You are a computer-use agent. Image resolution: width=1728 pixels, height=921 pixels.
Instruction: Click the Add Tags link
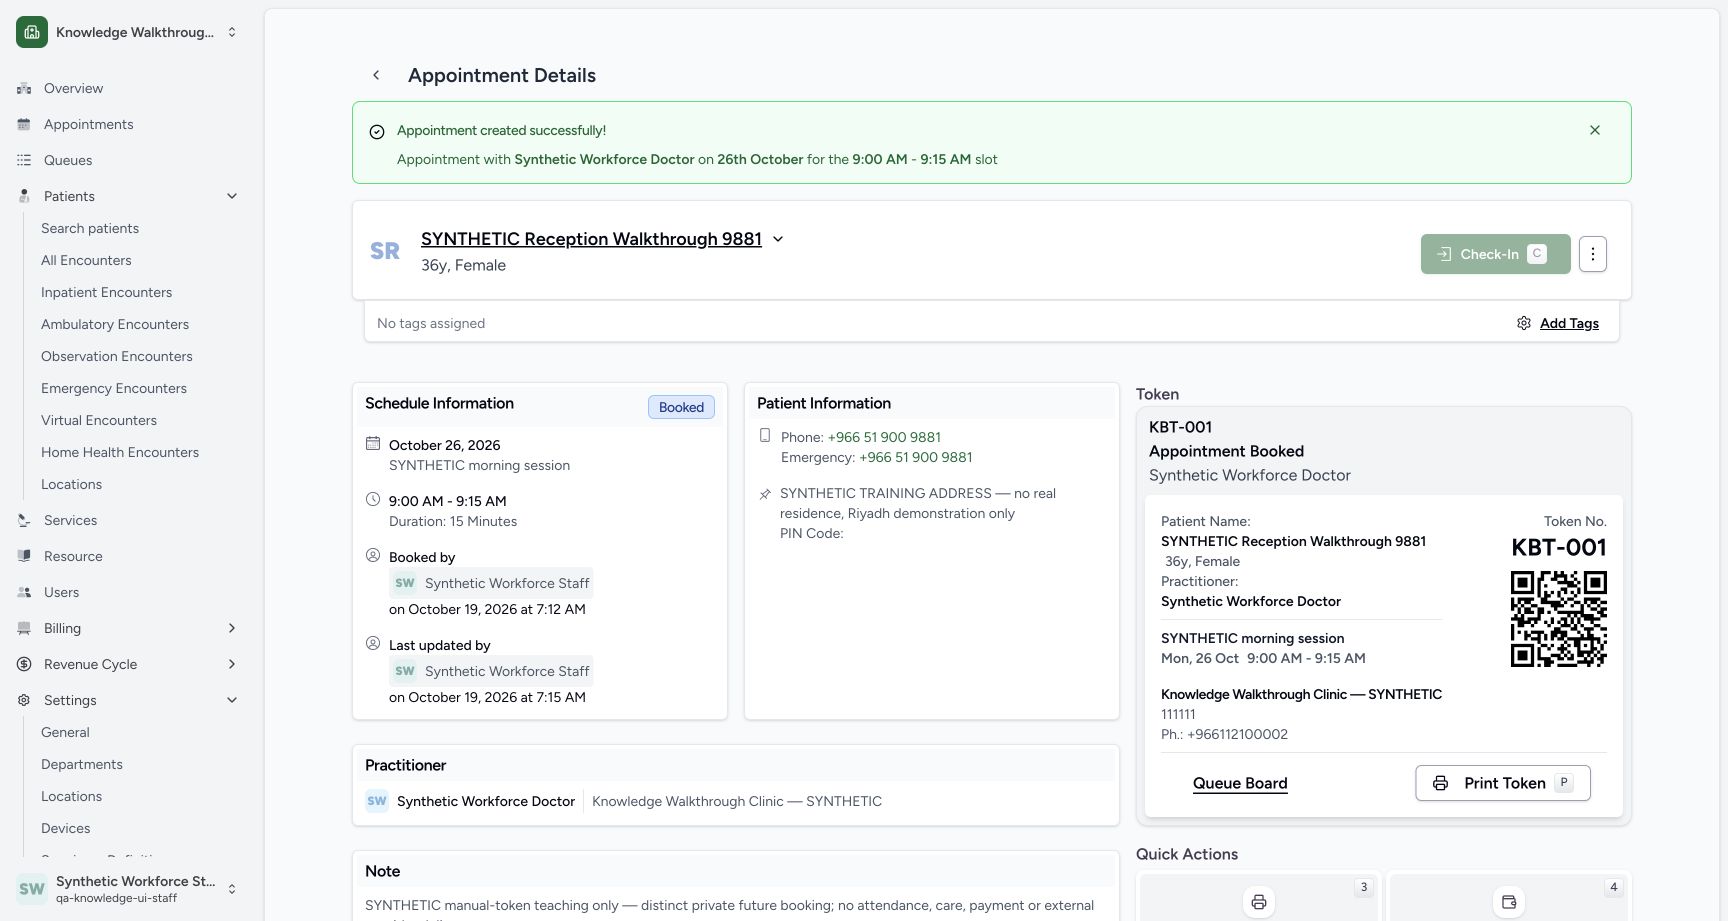coord(1569,323)
